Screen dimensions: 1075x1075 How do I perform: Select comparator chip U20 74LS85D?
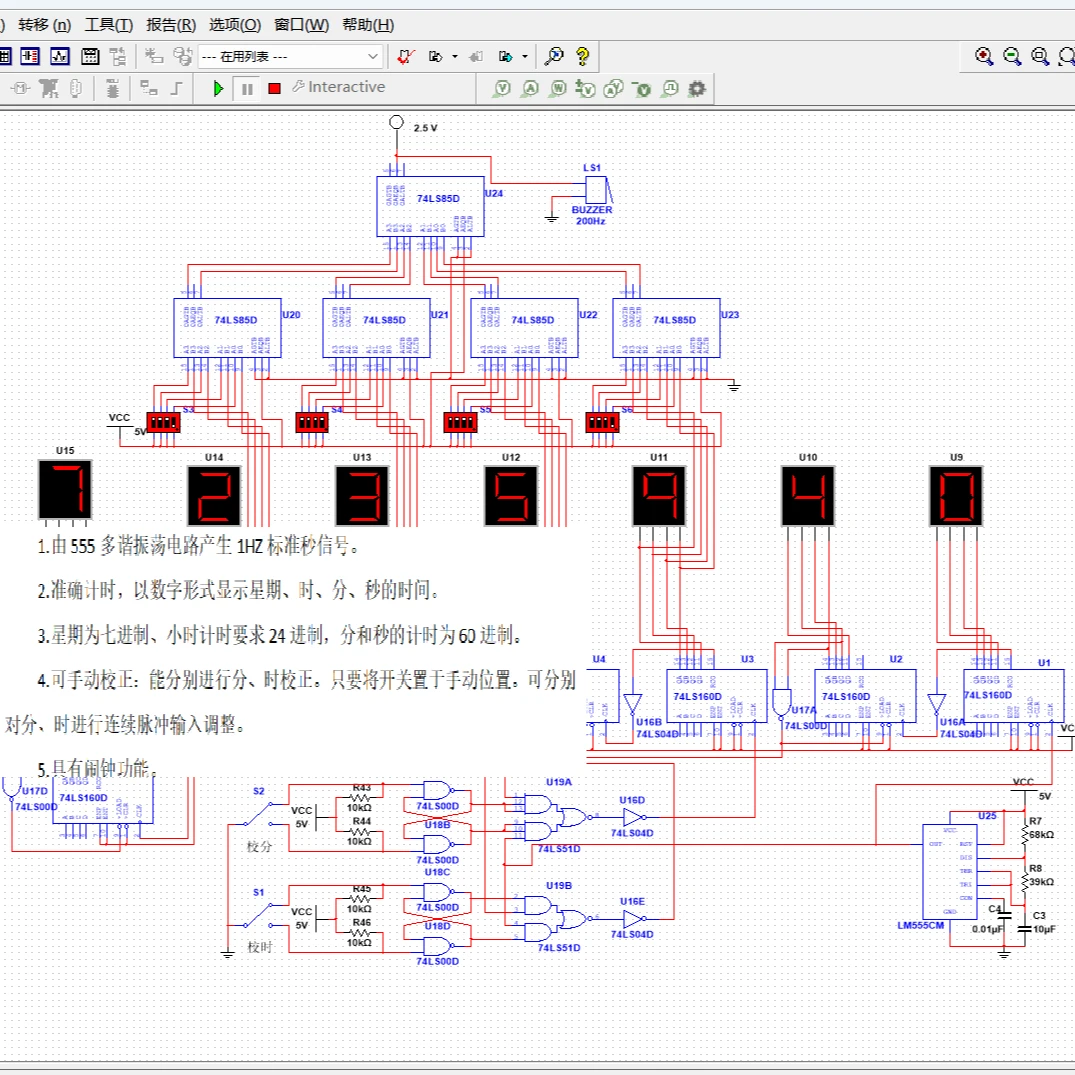click(x=228, y=328)
